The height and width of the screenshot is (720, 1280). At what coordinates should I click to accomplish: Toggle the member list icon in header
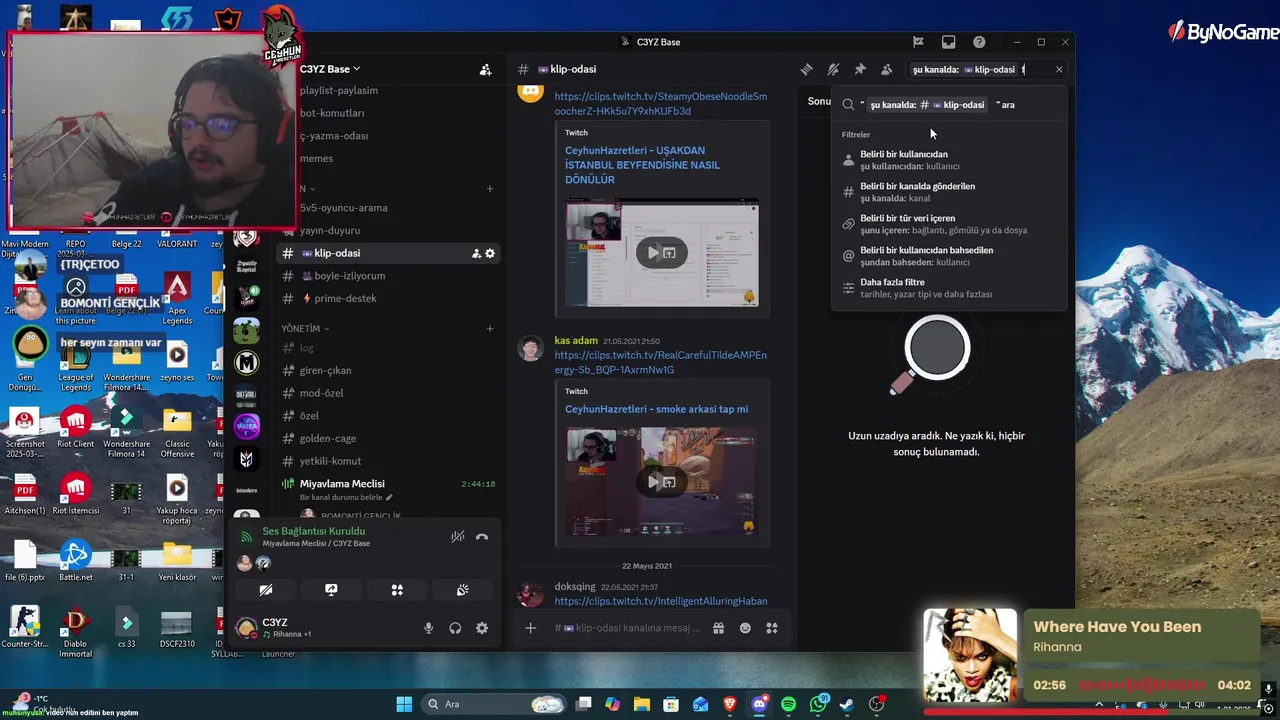point(886,69)
